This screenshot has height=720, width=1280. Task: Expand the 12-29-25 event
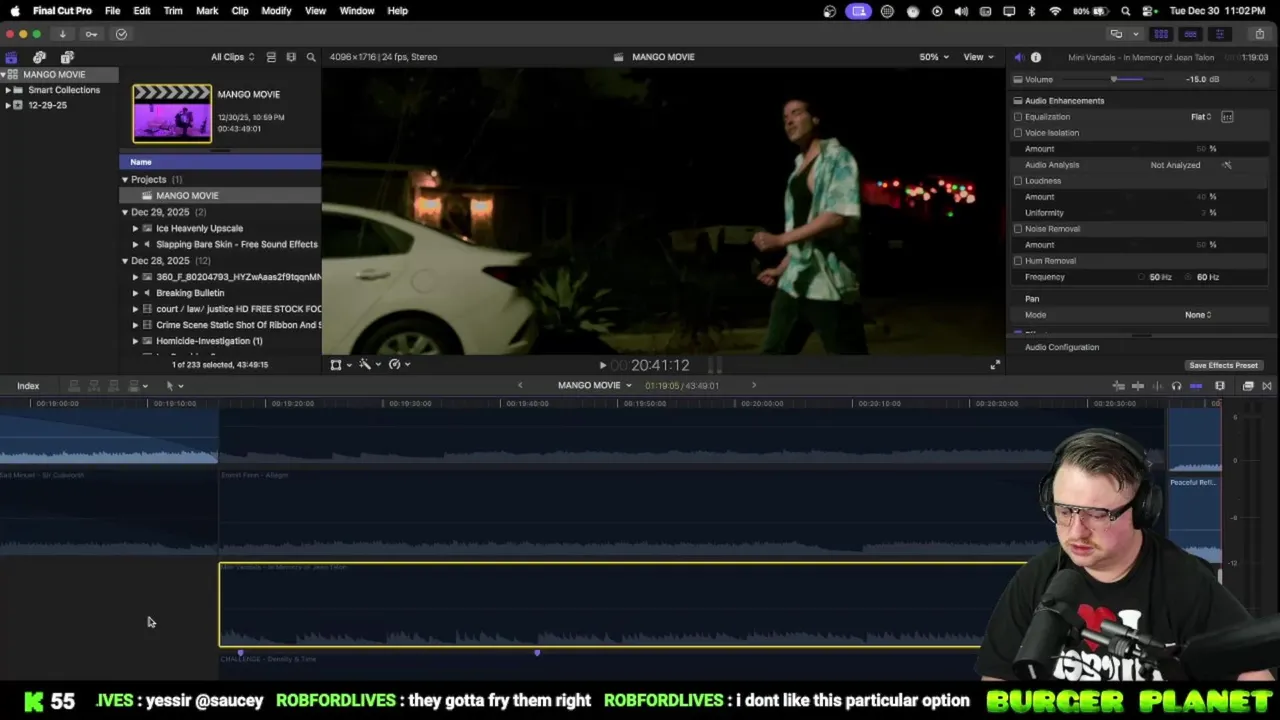[x=8, y=105]
